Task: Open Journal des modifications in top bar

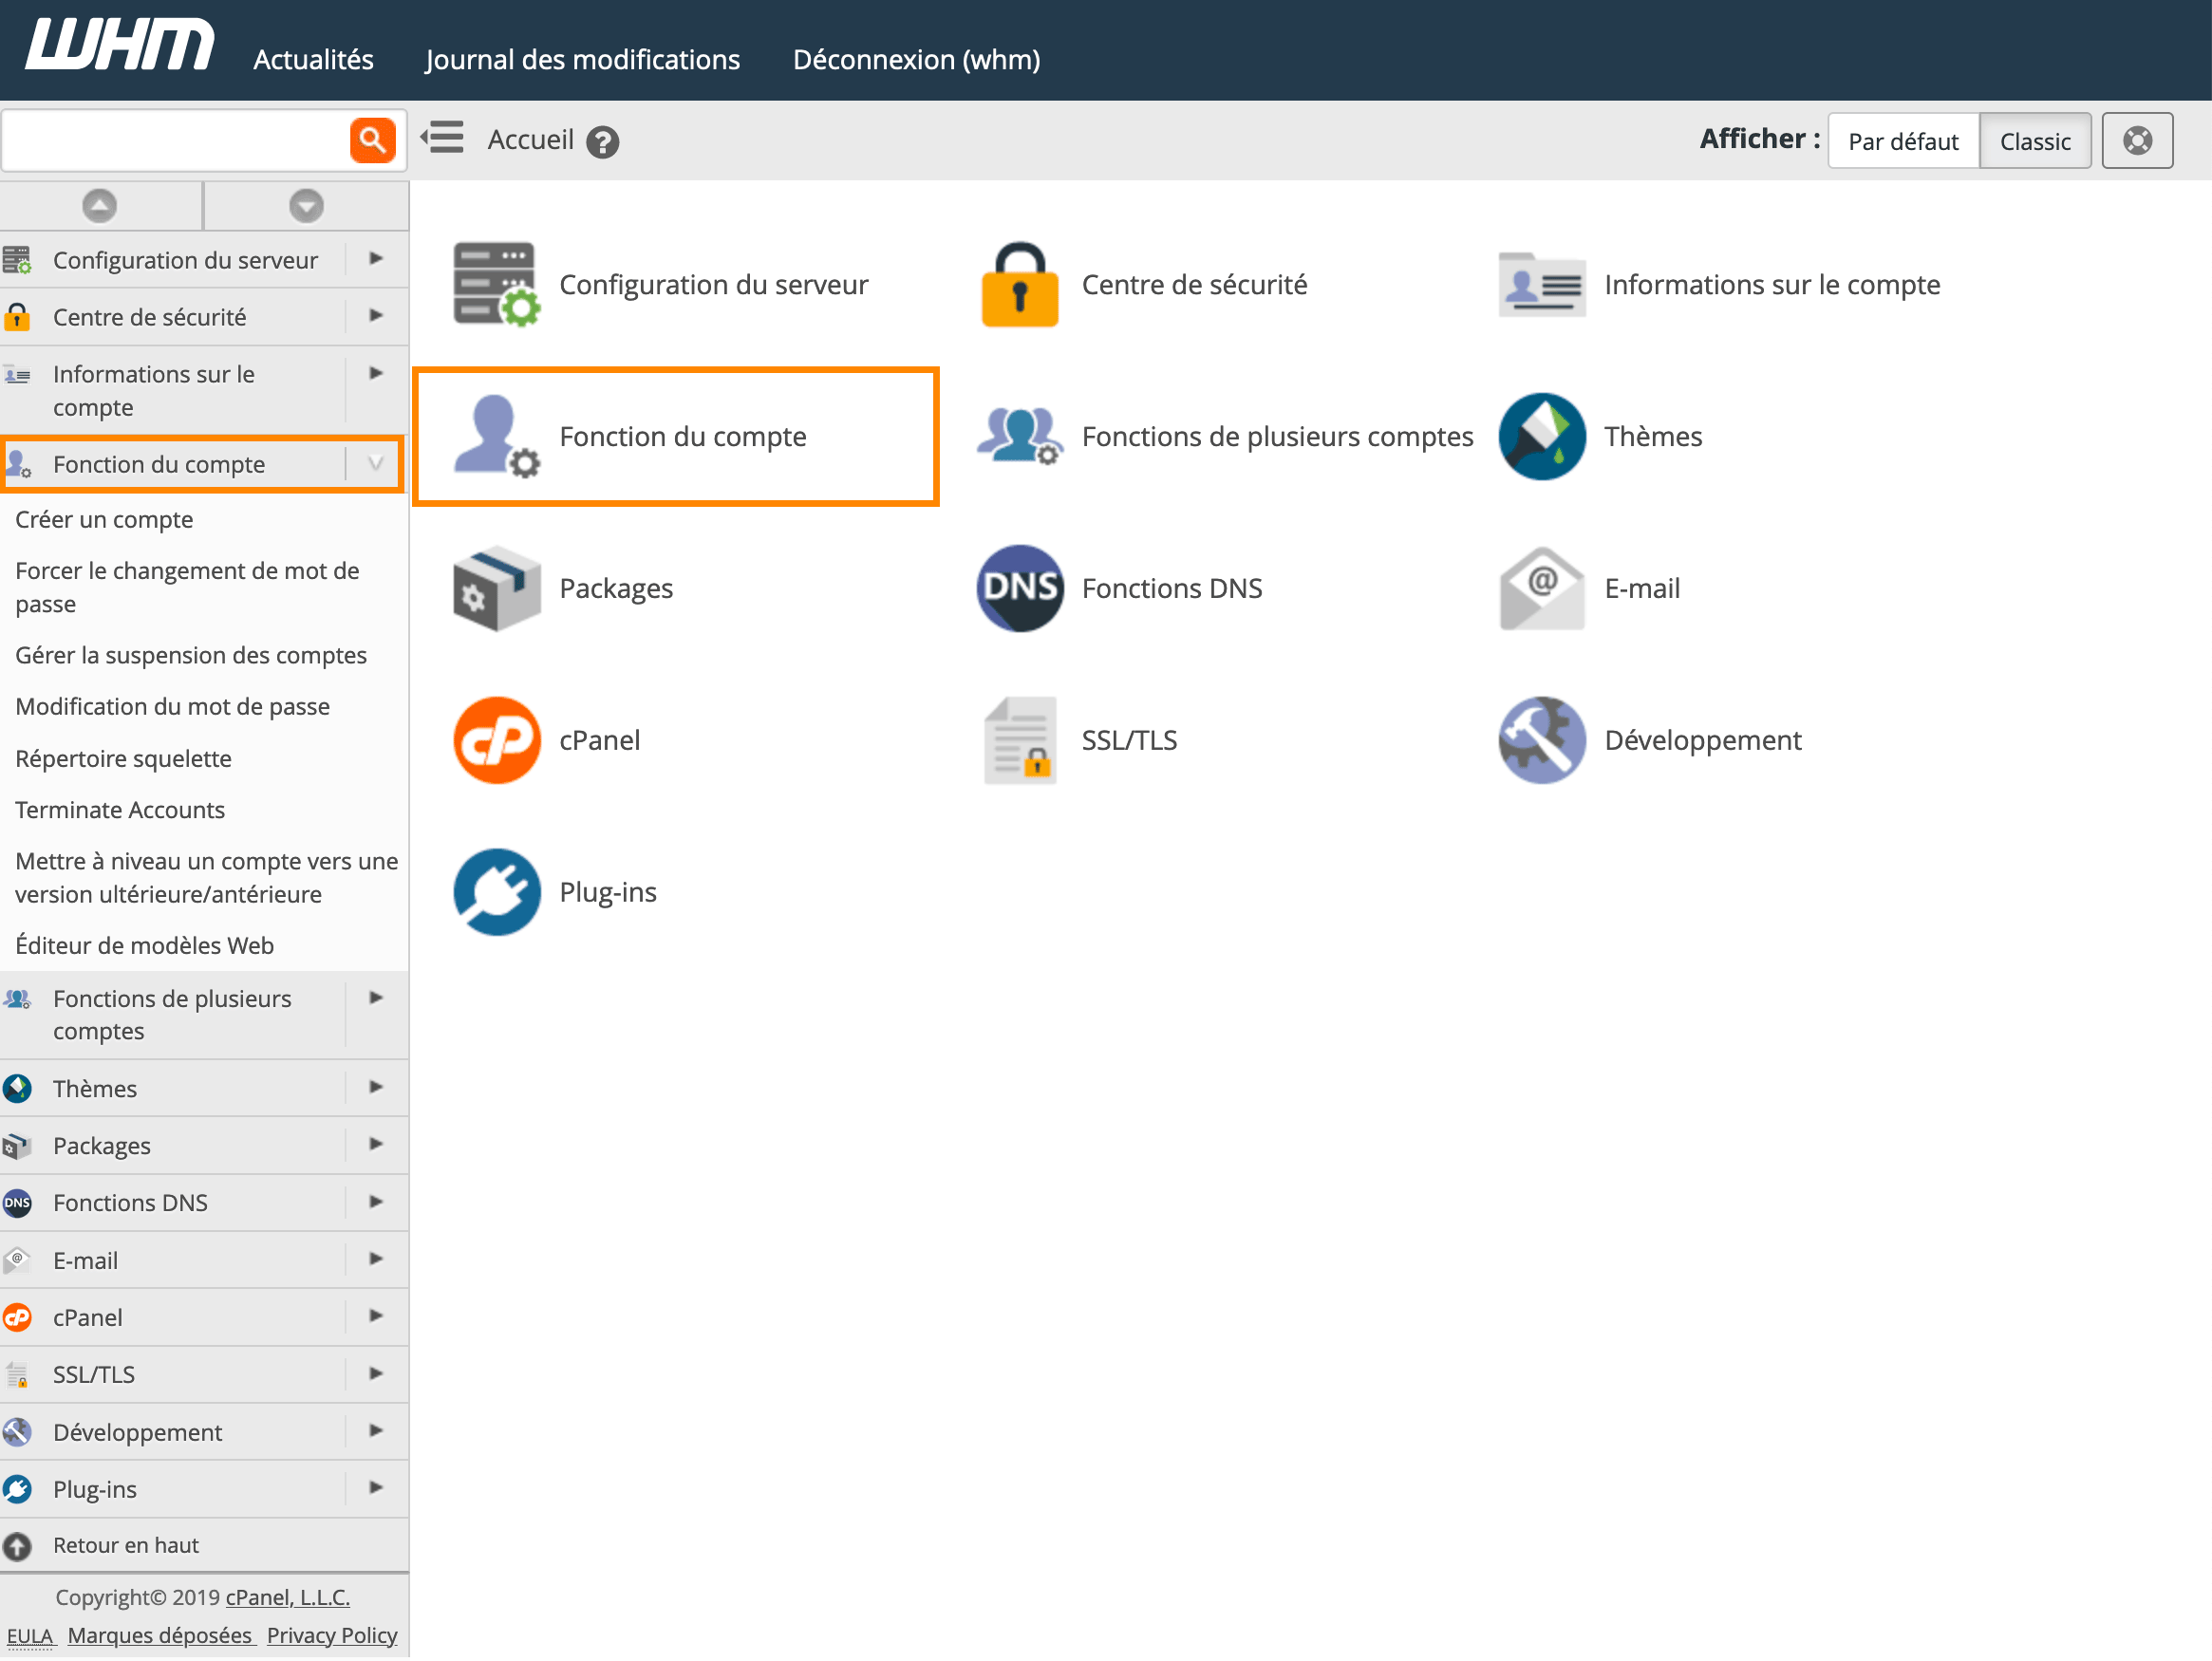Action: pyautogui.click(x=582, y=60)
